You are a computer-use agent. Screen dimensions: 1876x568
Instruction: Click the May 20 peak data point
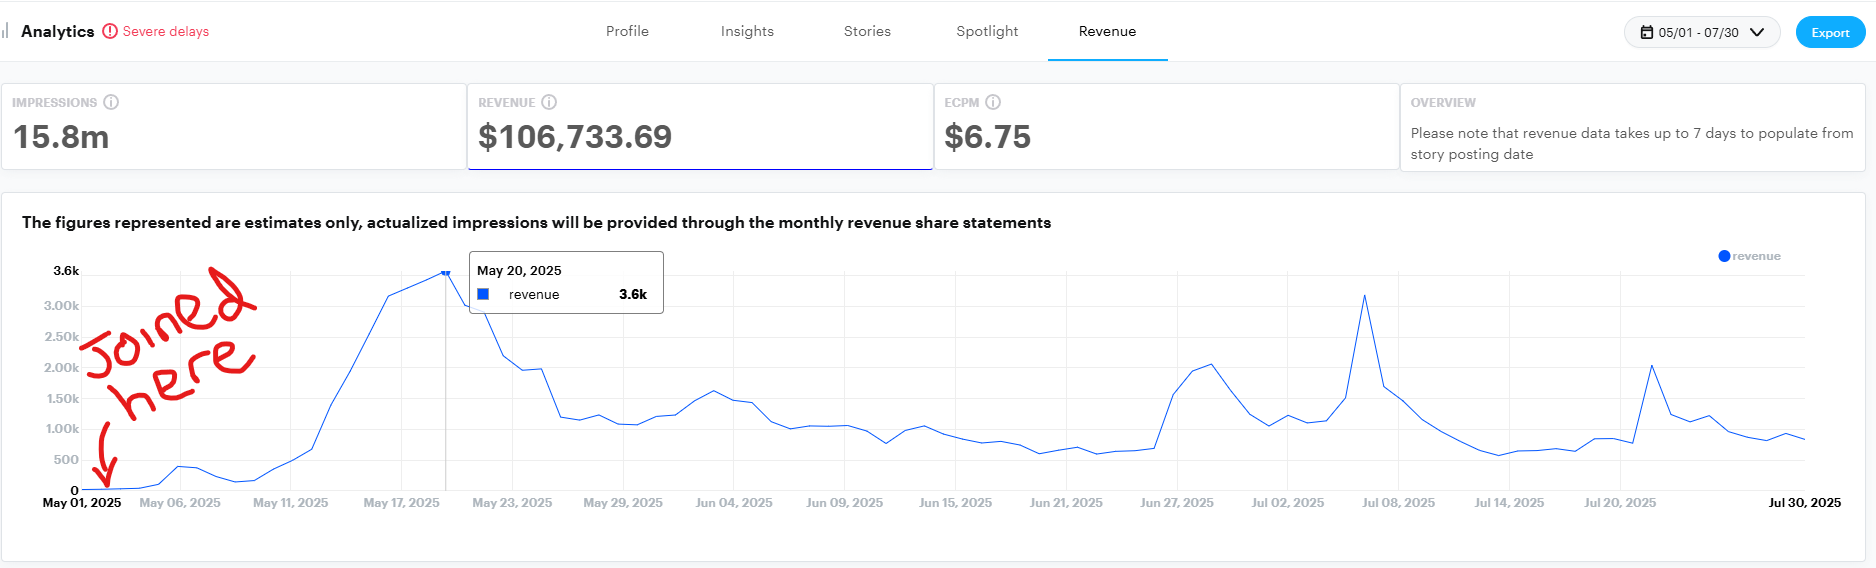click(446, 272)
